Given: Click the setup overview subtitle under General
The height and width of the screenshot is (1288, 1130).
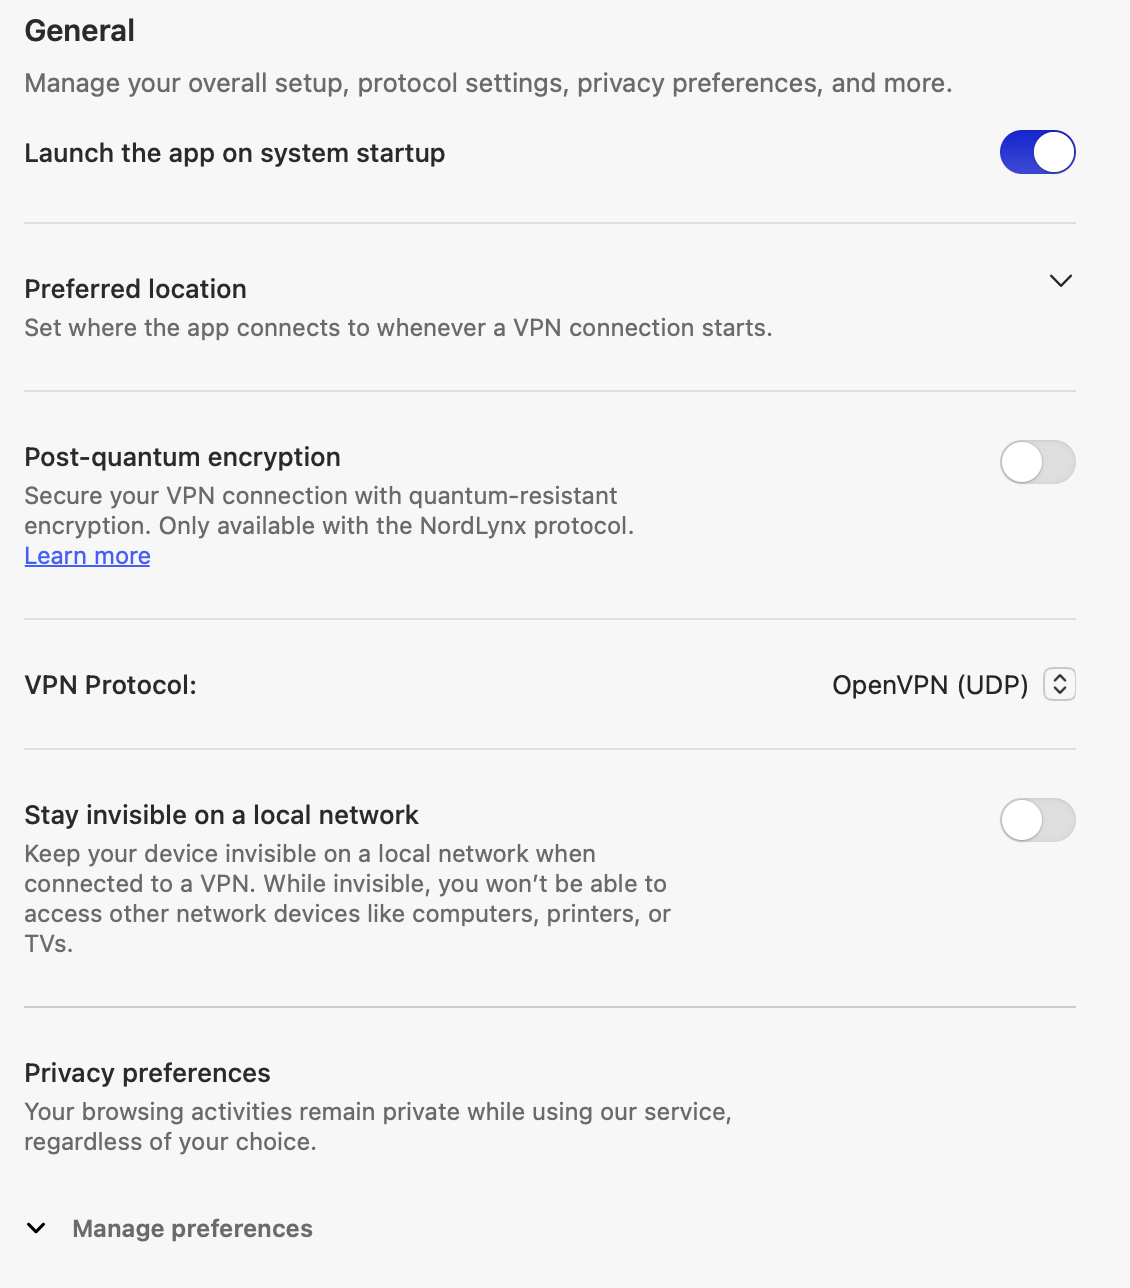Looking at the screenshot, I should tap(488, 83).
